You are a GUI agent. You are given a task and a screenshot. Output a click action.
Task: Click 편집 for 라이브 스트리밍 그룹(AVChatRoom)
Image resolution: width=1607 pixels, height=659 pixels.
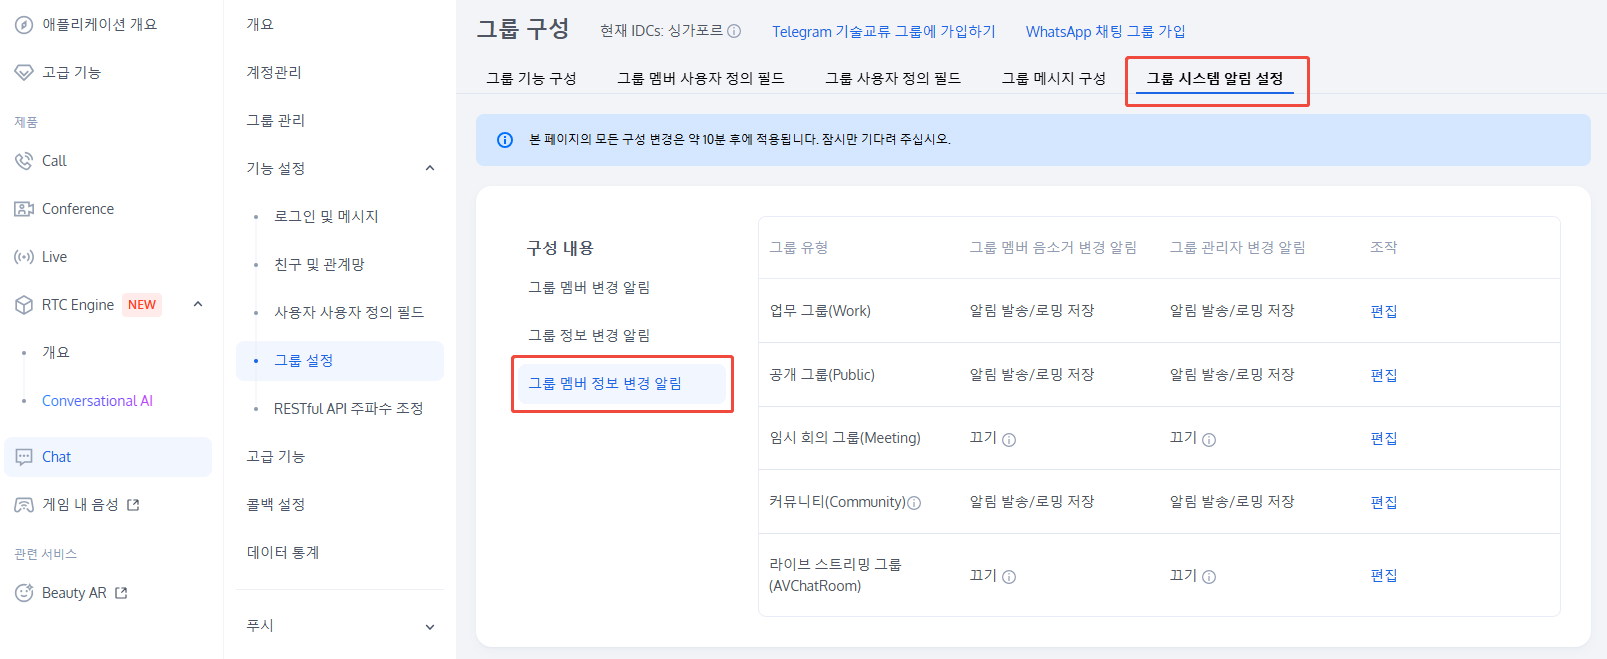pos(1384,575)
